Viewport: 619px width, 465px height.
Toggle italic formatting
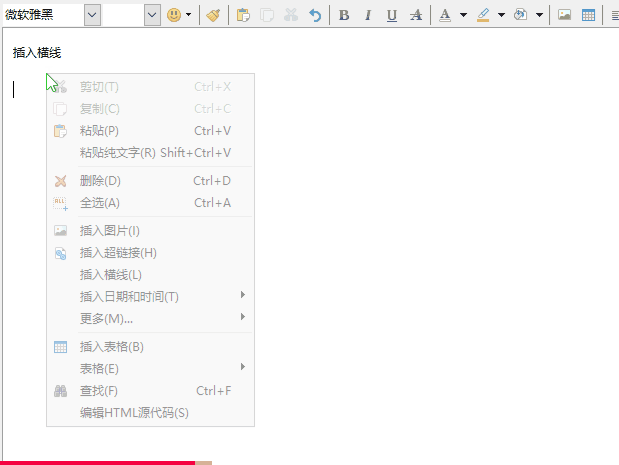click(x=368, y=15)
